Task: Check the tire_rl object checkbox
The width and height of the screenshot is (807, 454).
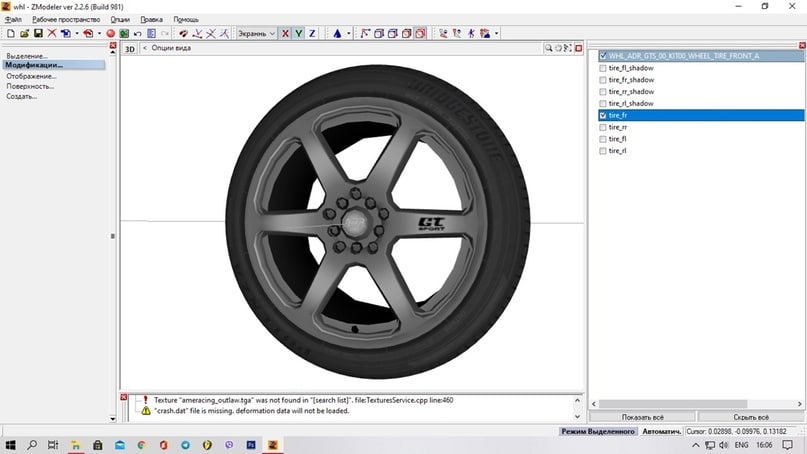Action: [603, 151]
